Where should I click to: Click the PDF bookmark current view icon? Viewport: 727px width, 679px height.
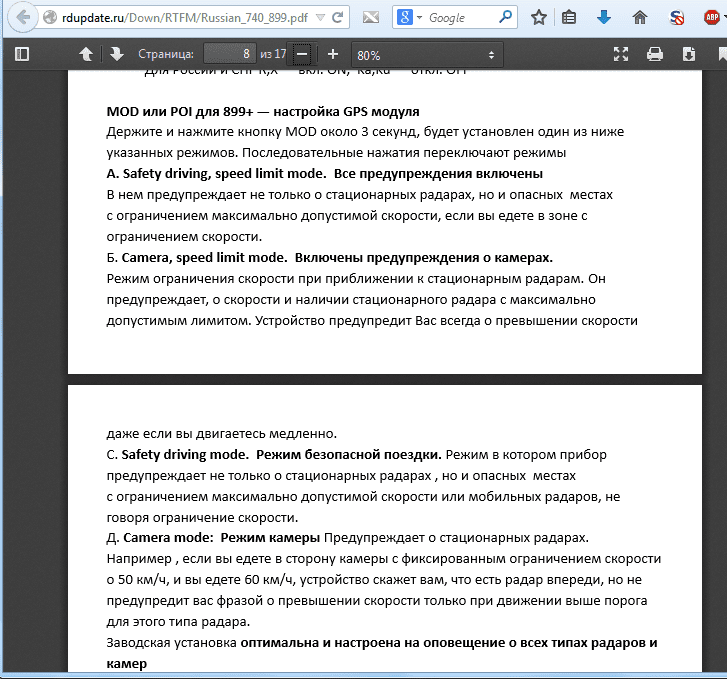[722, 54]
